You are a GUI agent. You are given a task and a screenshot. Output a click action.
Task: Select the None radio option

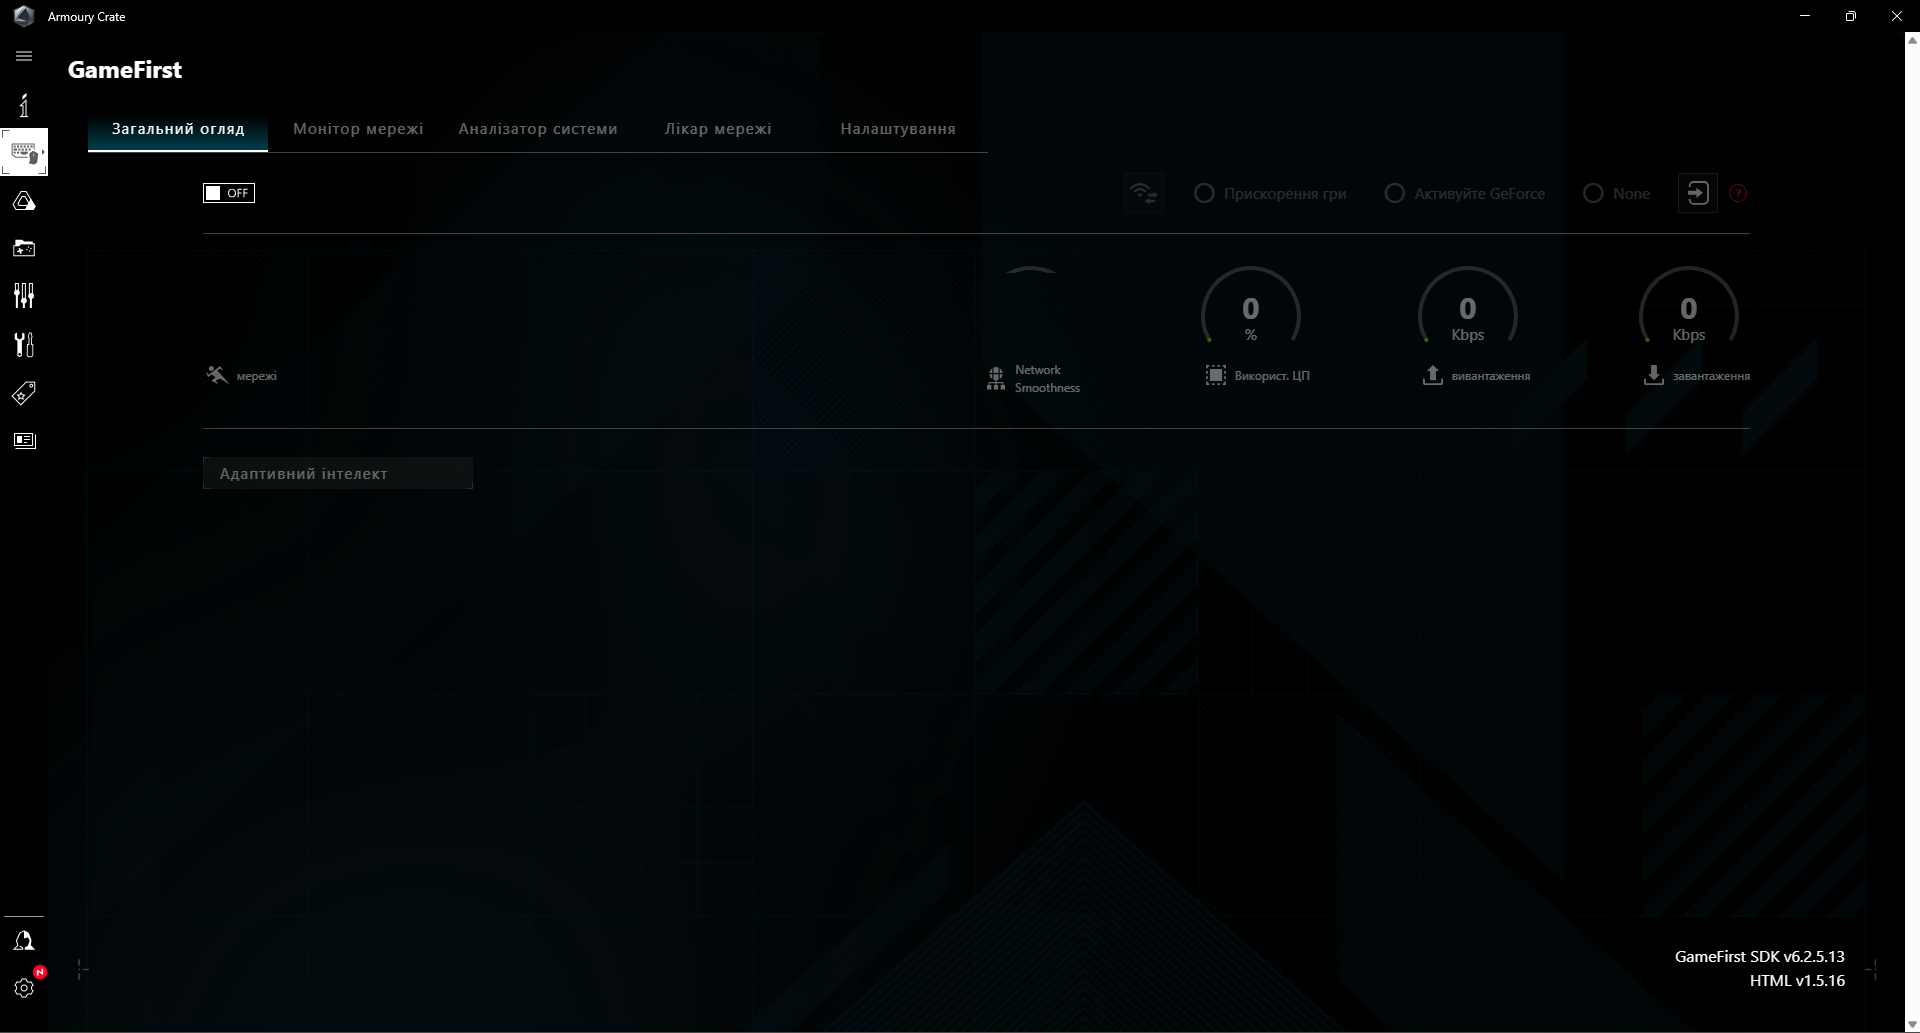click(1593, 193)
